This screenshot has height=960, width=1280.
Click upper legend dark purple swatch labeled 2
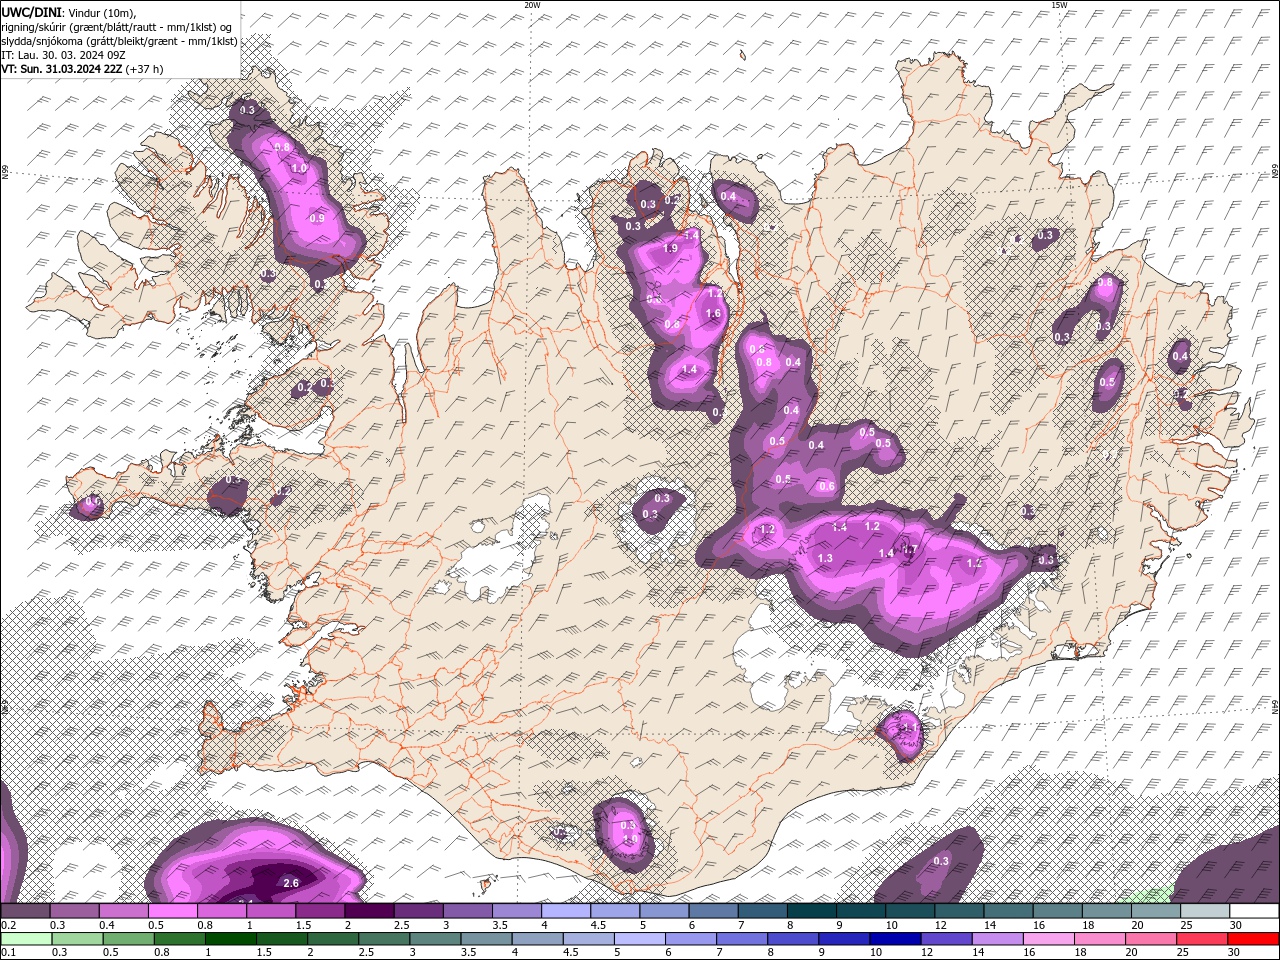tap(369, 911)
